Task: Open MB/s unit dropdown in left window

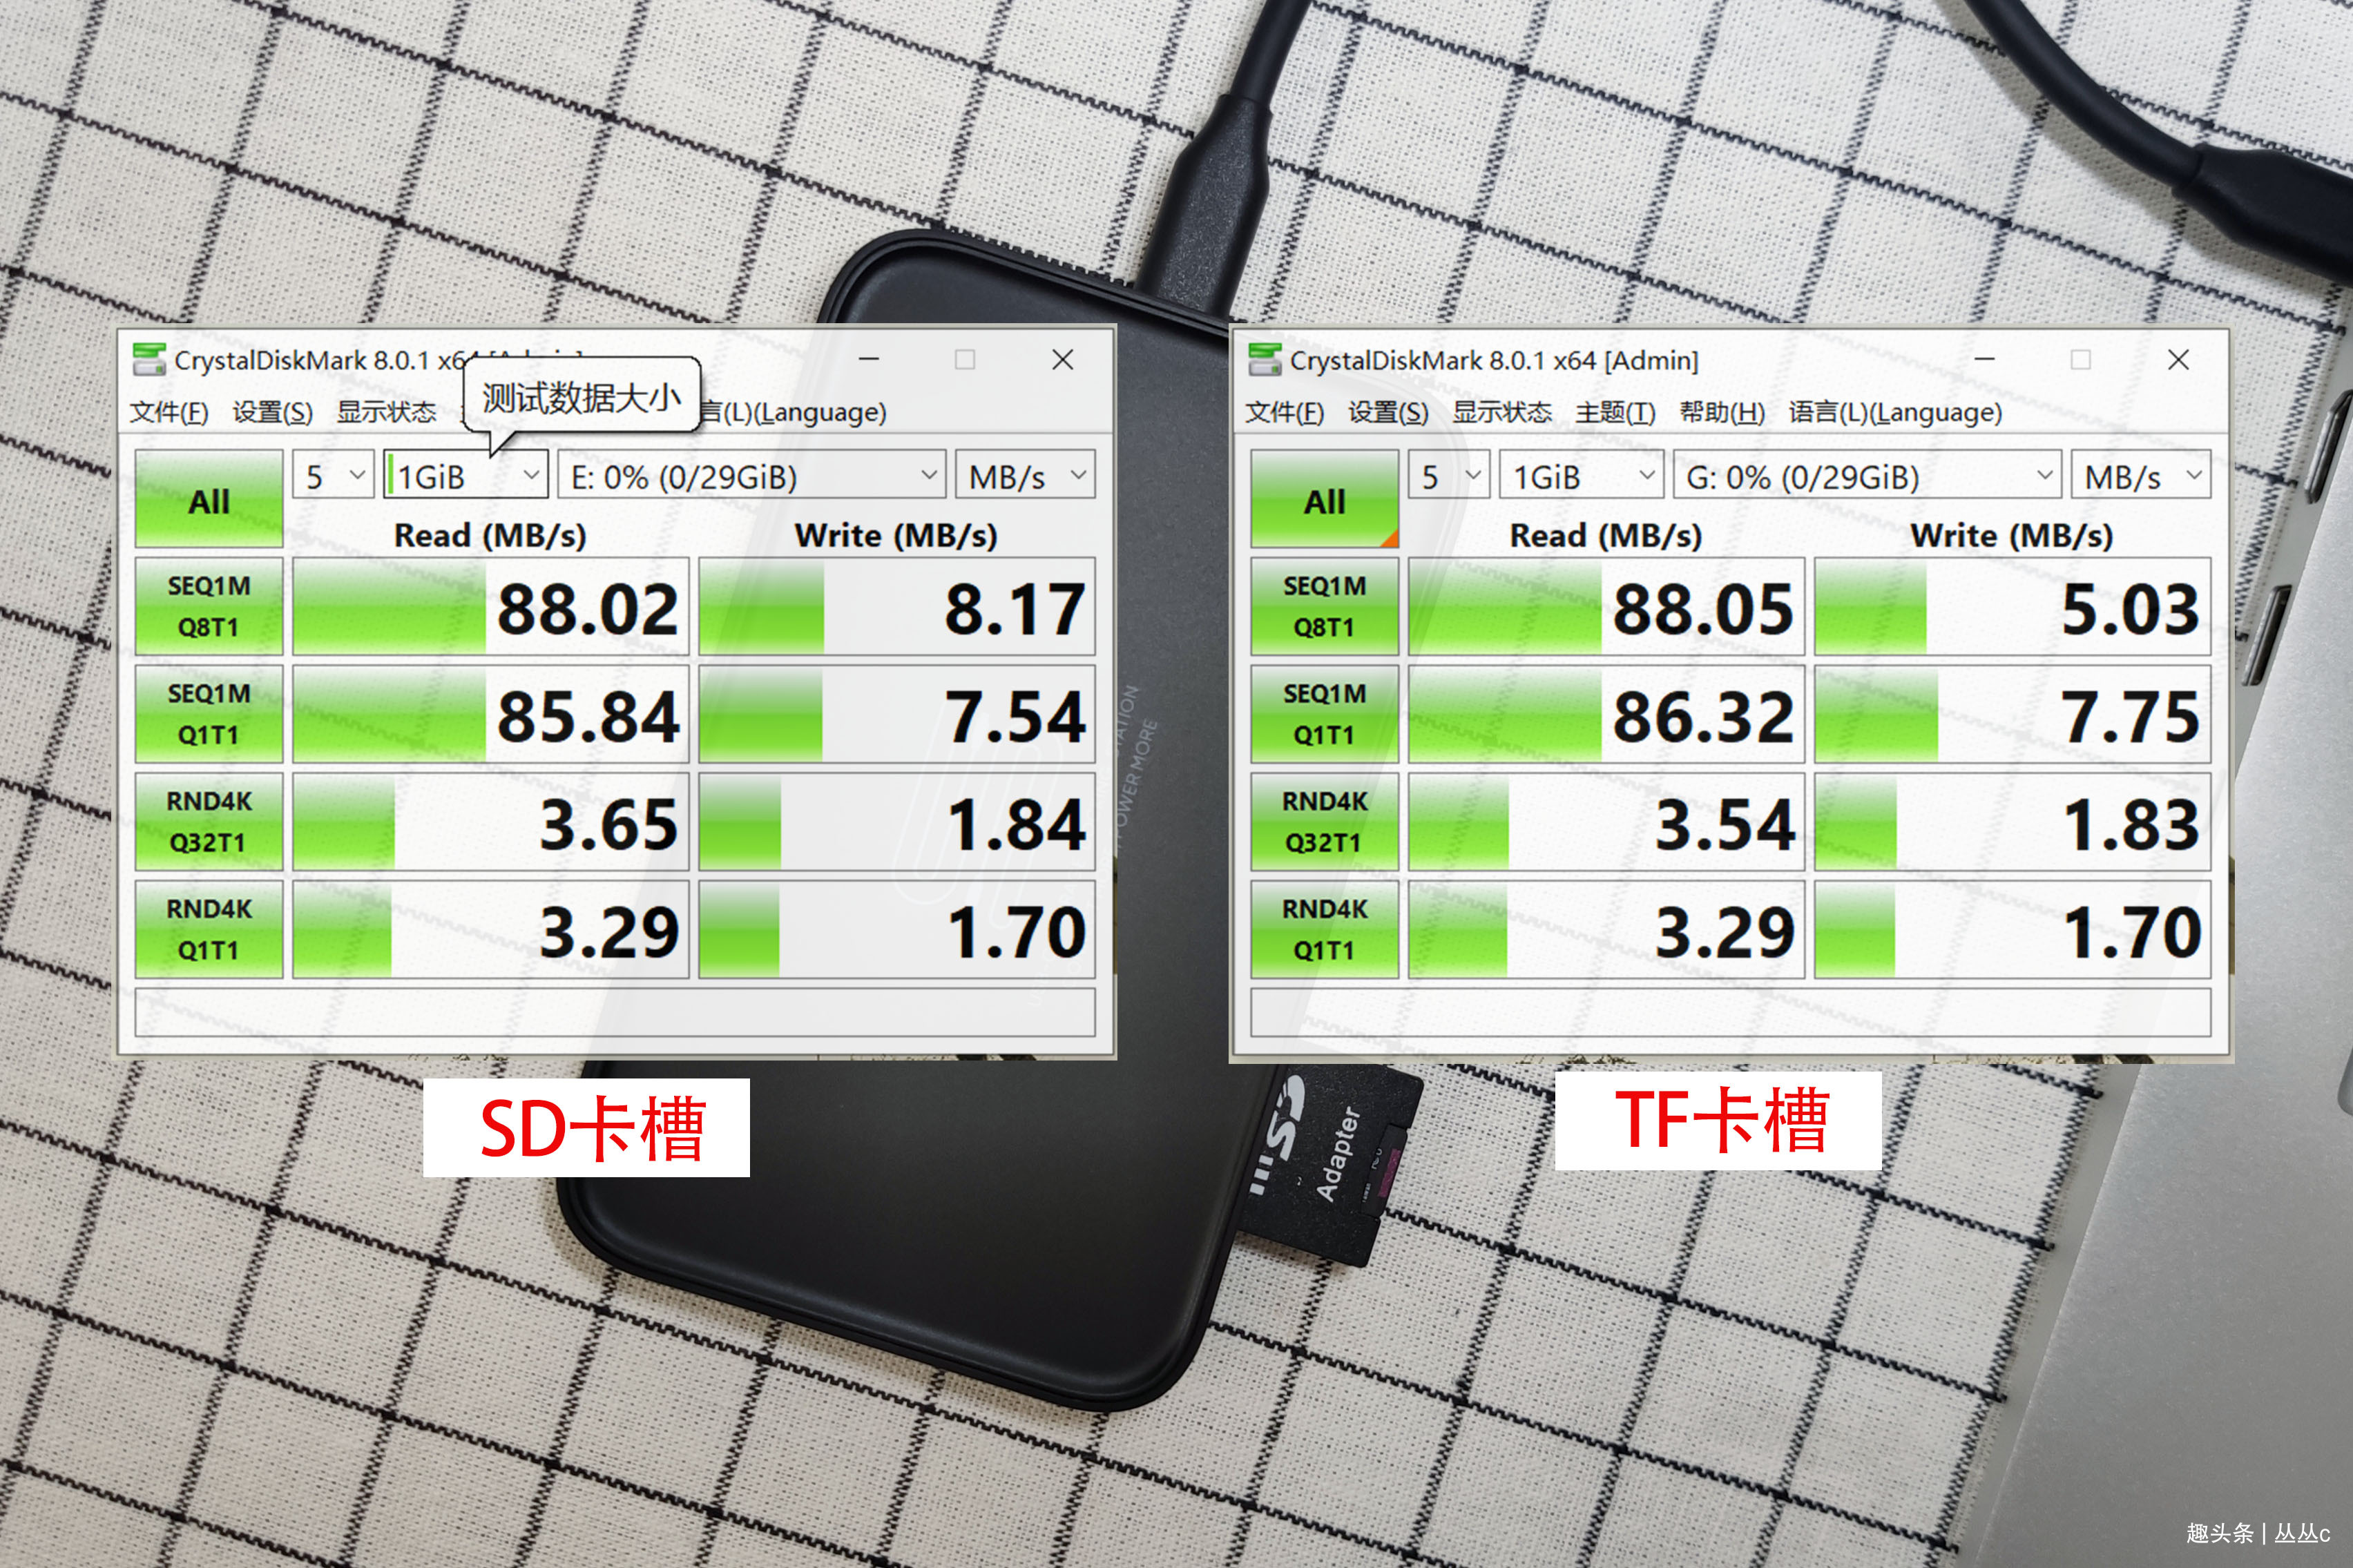Action: (1025, 475)
